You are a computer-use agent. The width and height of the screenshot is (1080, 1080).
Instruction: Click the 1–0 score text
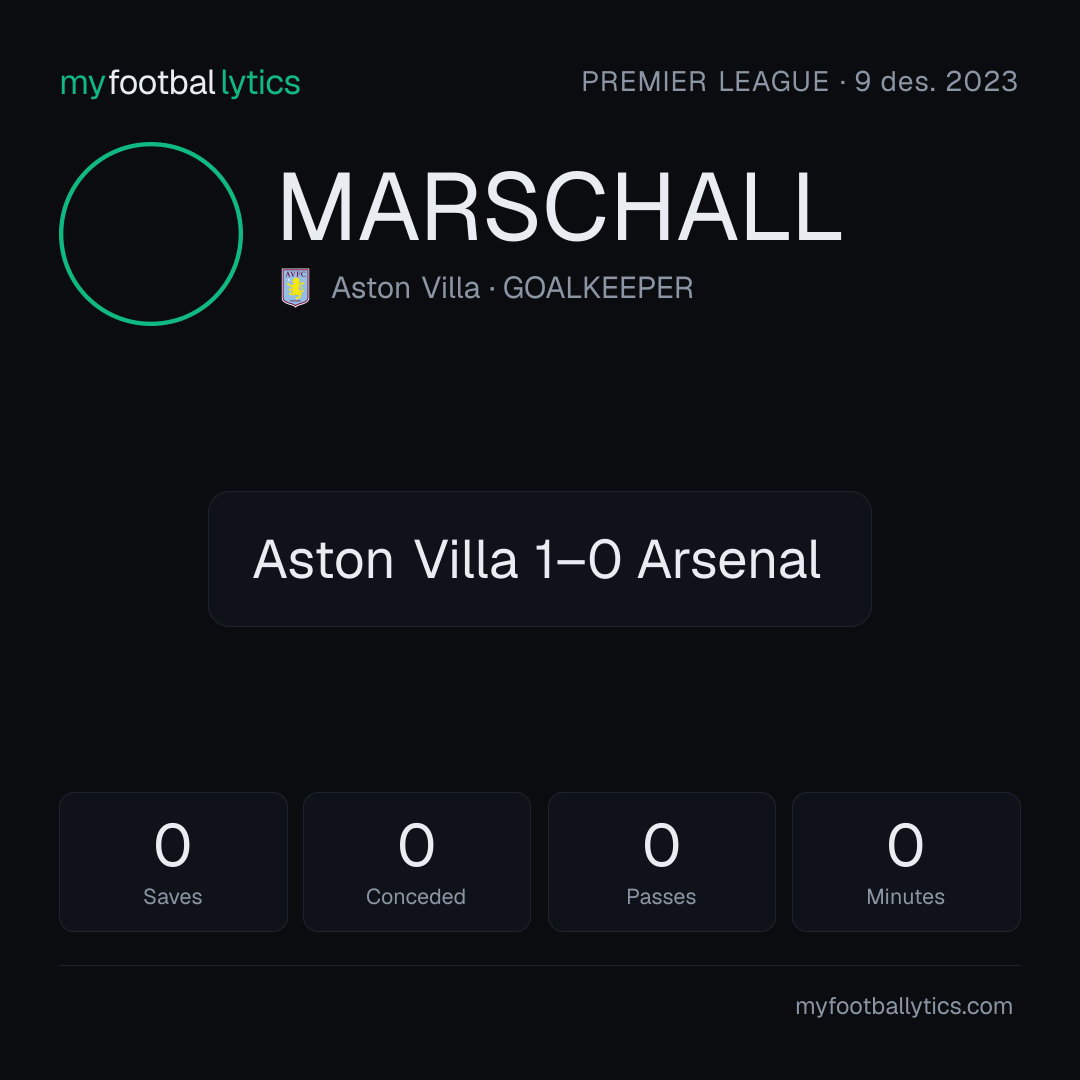point(578,559)
